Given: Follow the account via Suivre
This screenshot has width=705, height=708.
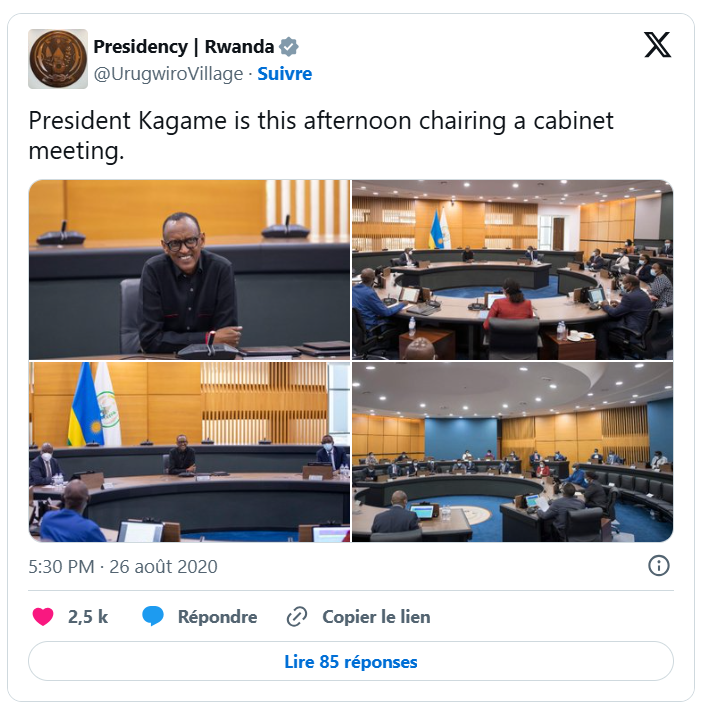Looking at the screenshot, I should tap(285, 74).
